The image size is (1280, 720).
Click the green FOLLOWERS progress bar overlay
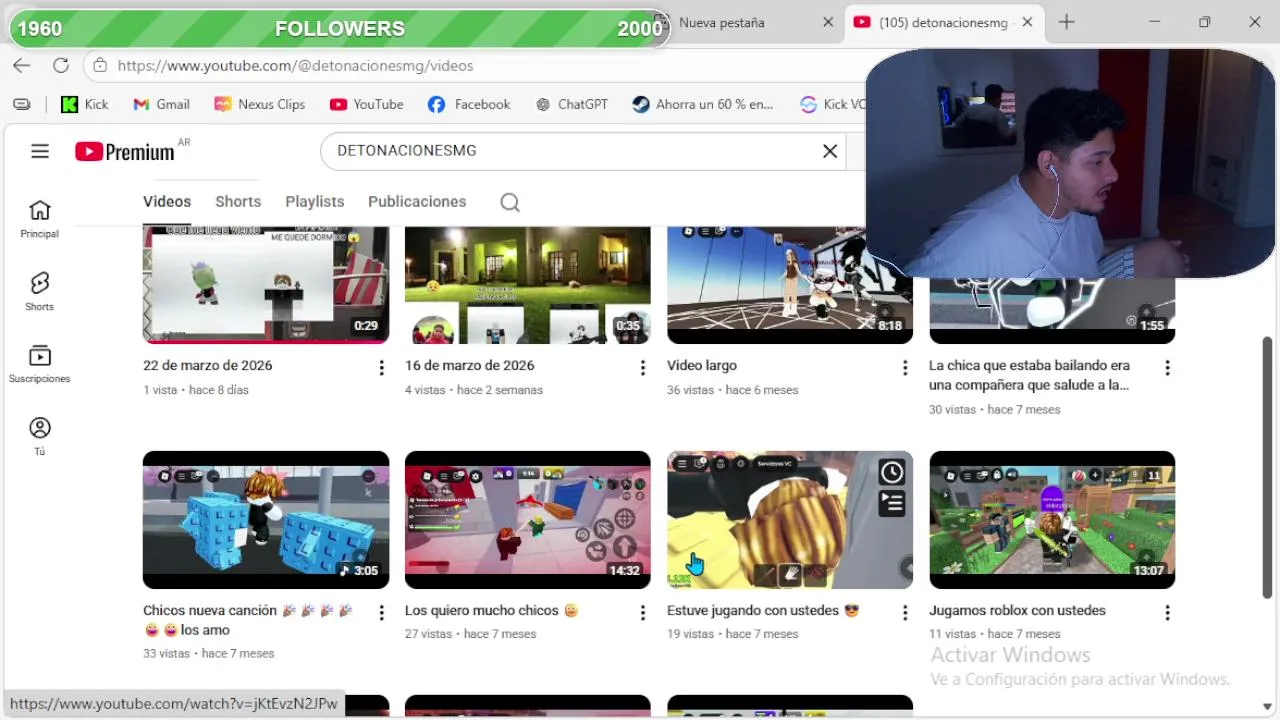338,28
